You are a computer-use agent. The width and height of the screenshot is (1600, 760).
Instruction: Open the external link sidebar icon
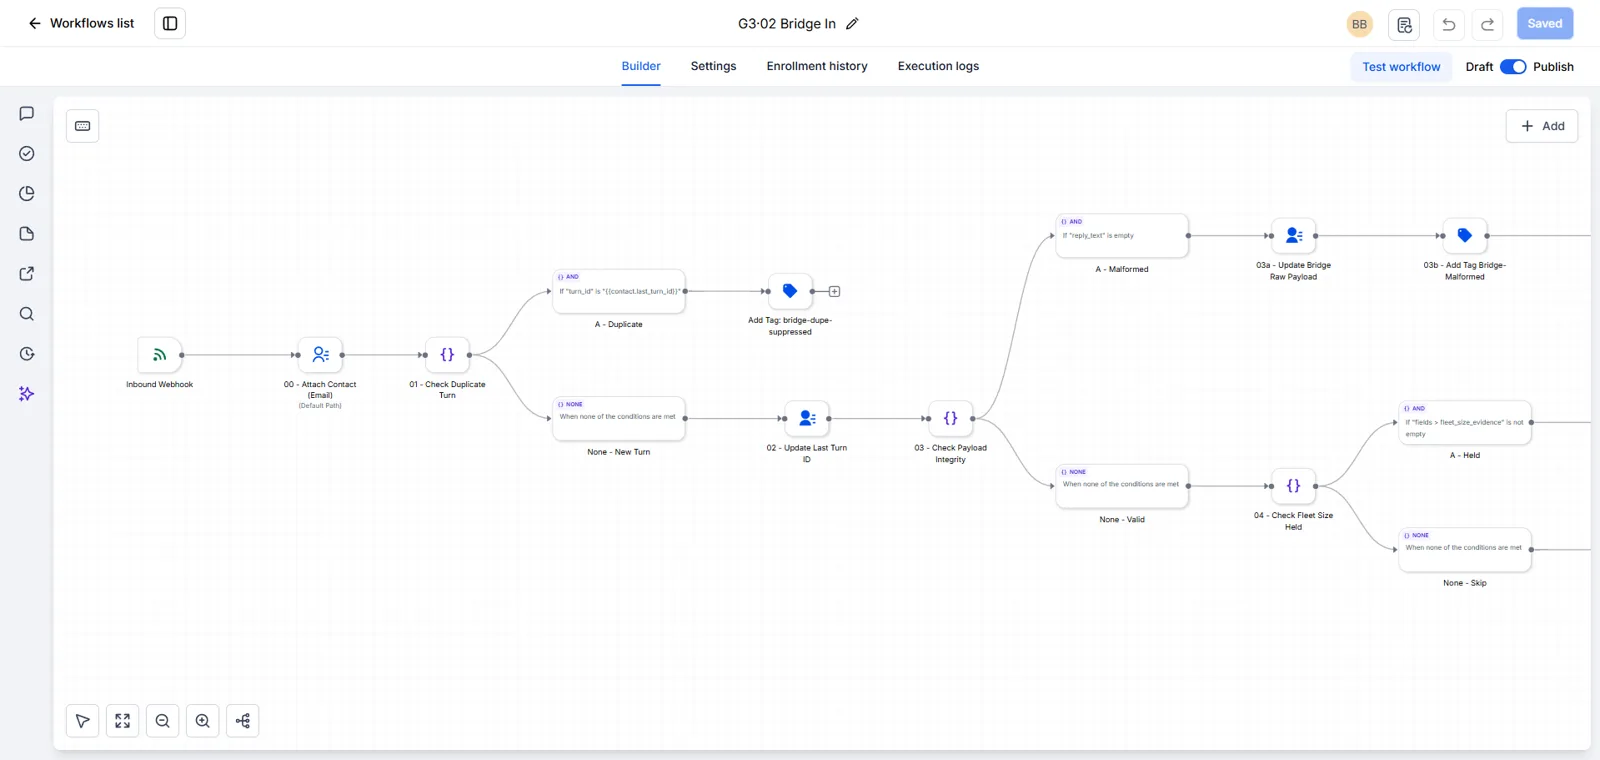[x=27, y=274]
